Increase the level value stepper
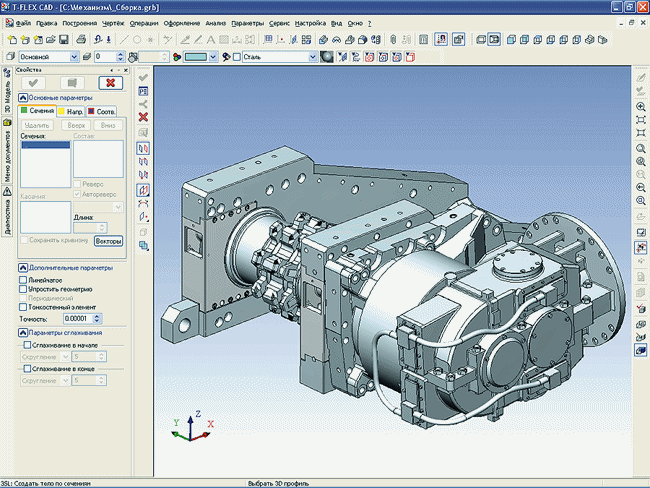The image size is (650, 488). (x=120, y=54)
